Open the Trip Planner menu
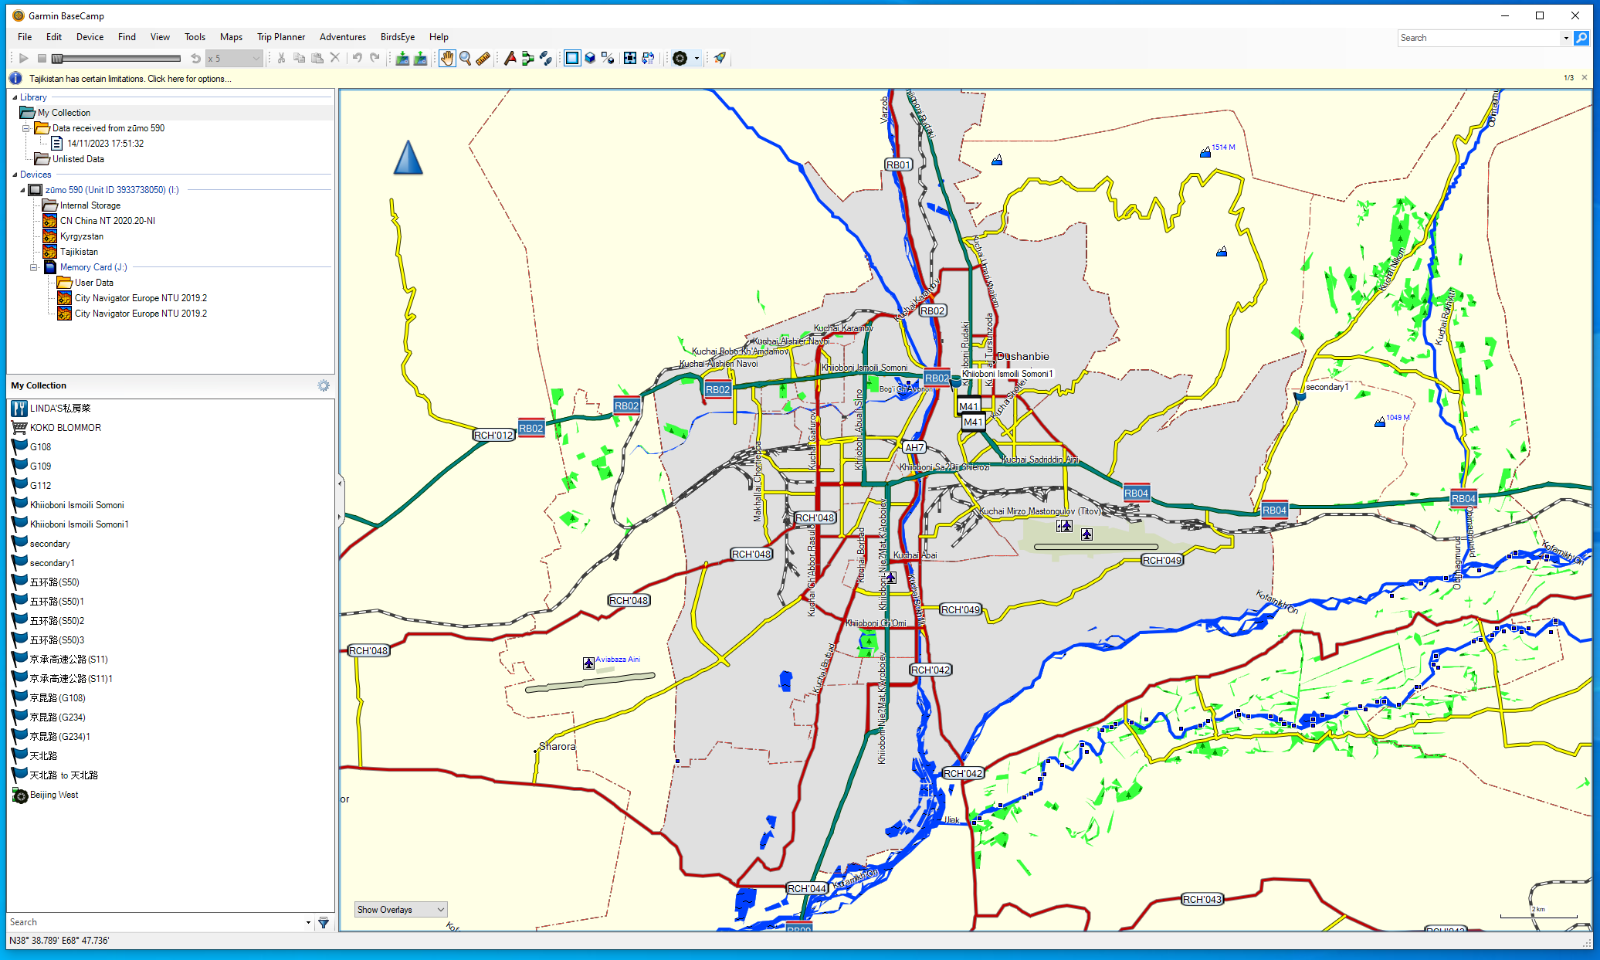 point(281,37)
